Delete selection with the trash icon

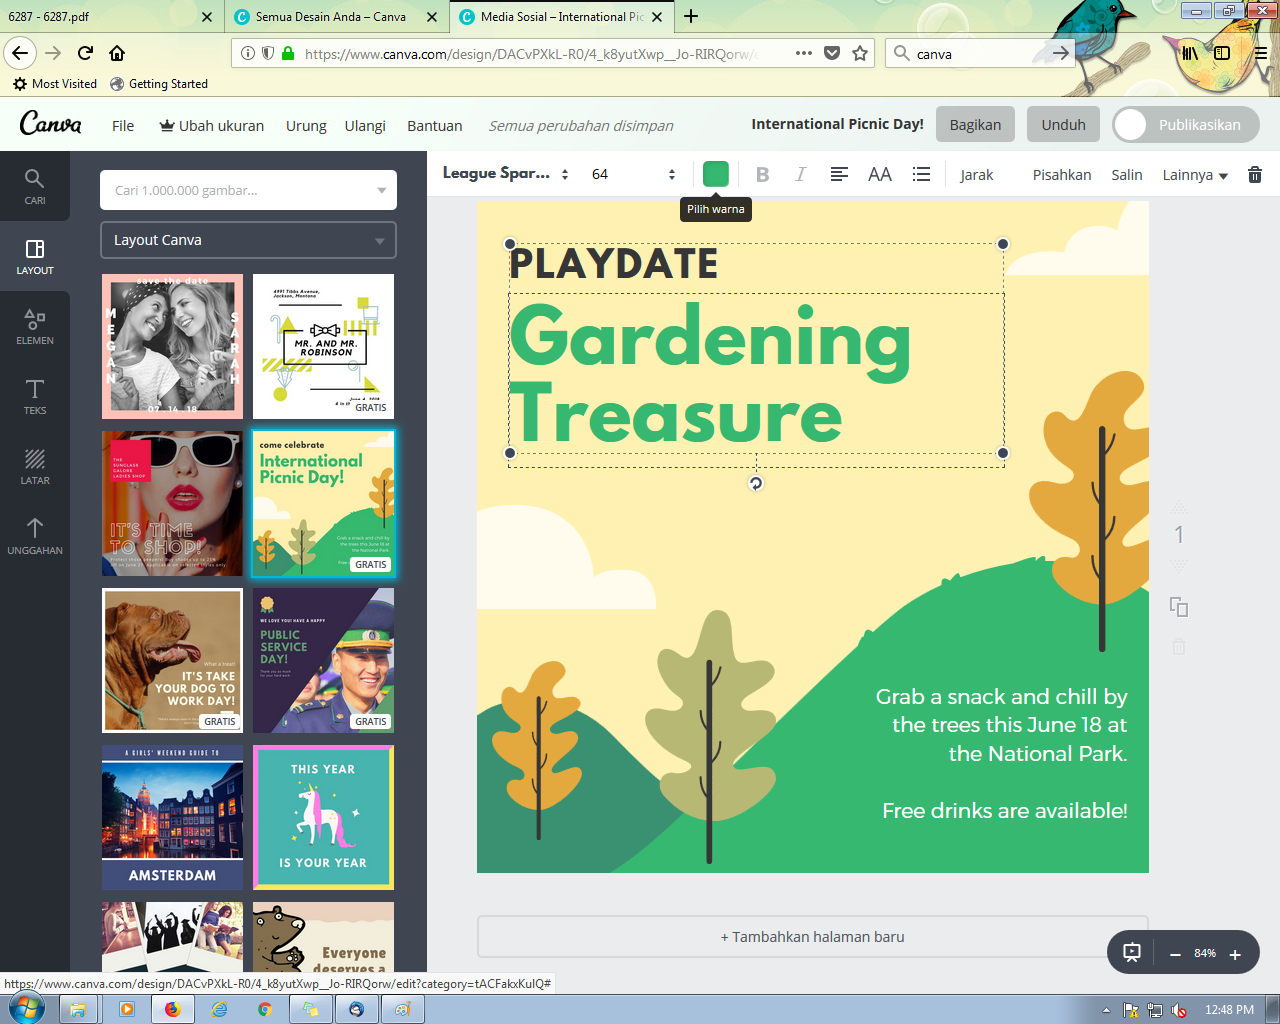(1254, 173)
